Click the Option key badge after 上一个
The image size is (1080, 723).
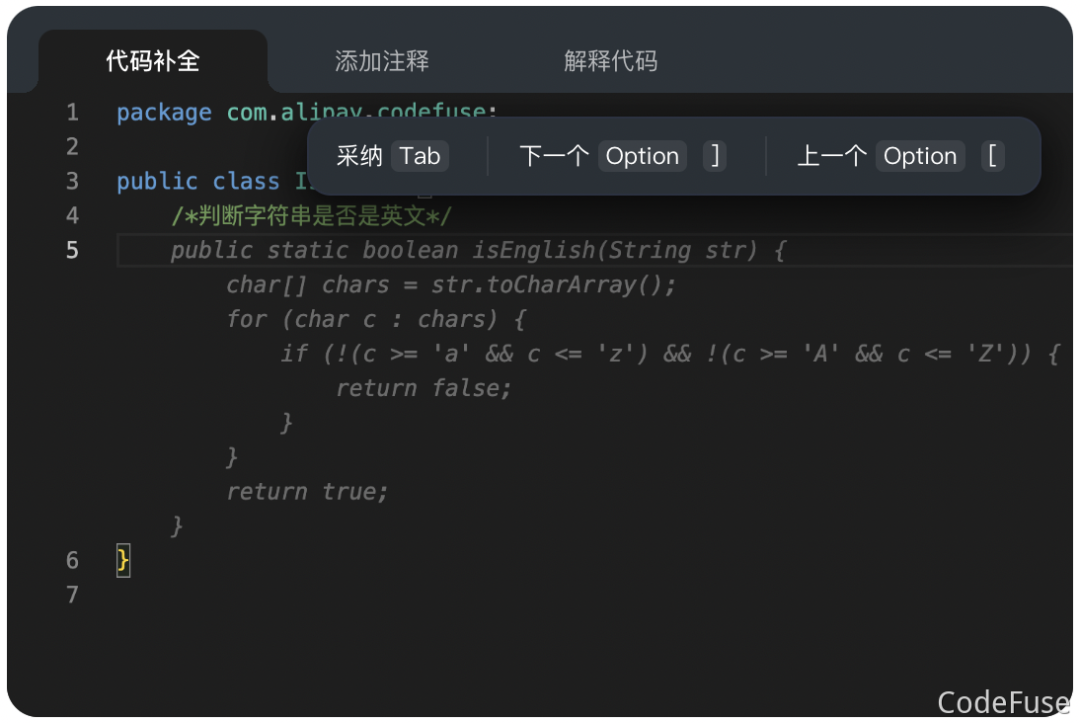[x=920, y=156]
